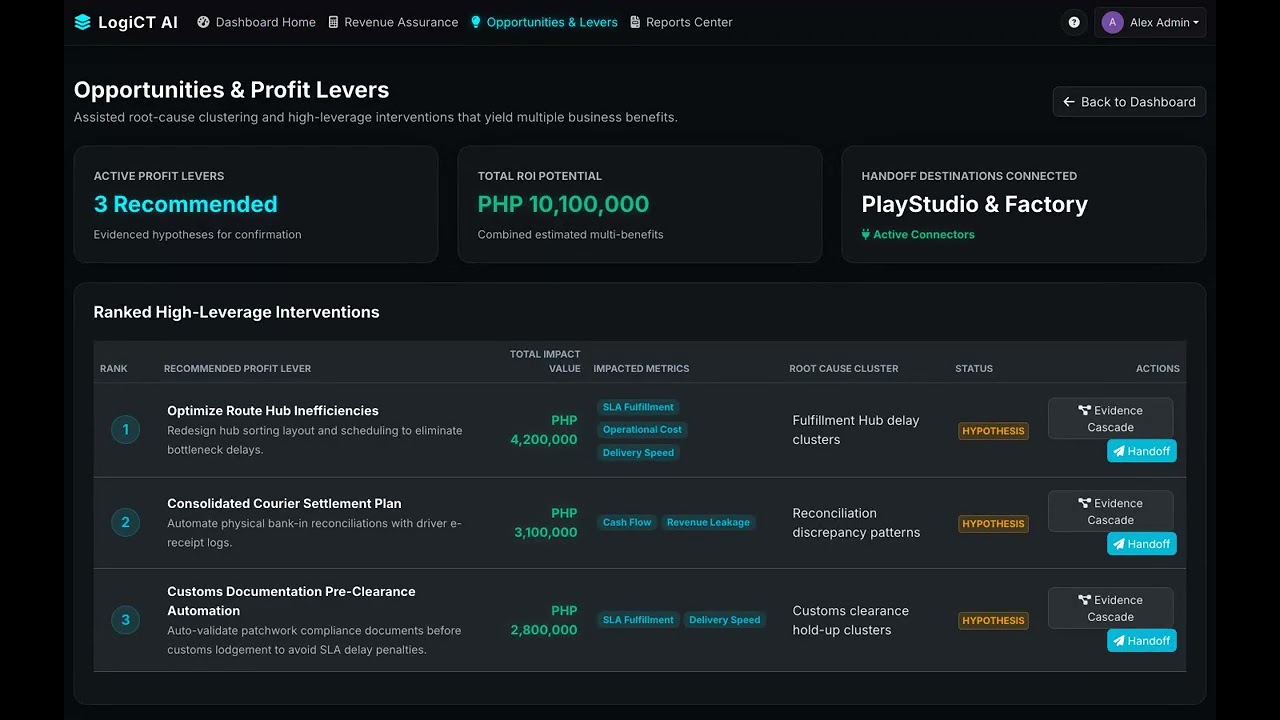Viewport: 1280px width, 720px height.
Task: Click the Active Connectors plug icon
Action: (x=866, y=235)
